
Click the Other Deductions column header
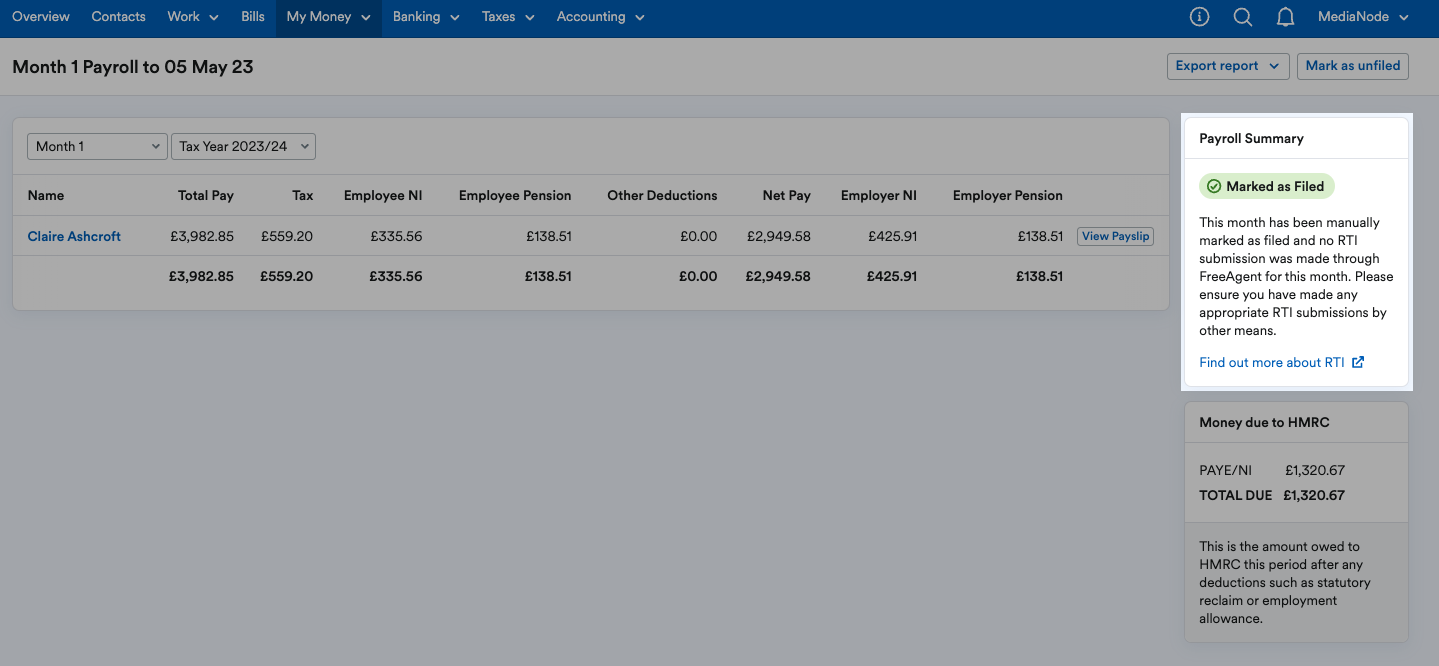(x=662, y=195)
